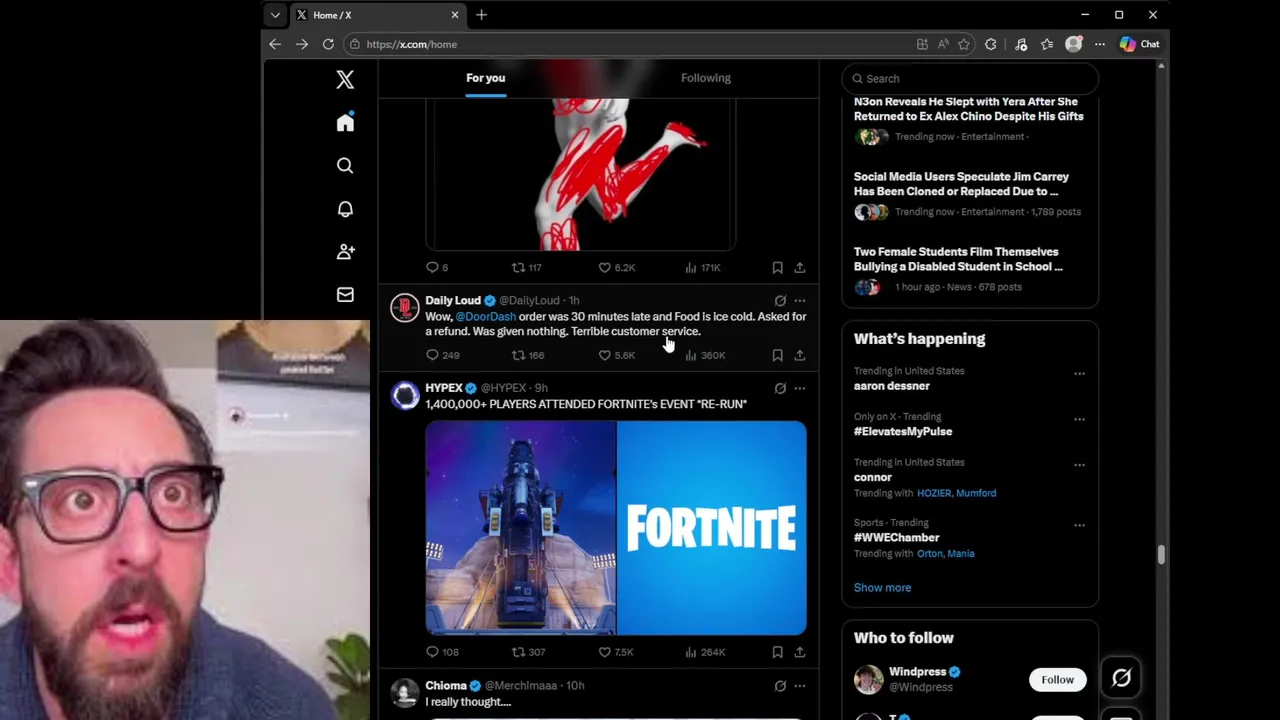Image resolution: width=1280 pixels, height=720 pixels.
Task: Open Messages envelope icon
Action: point(345,294)
